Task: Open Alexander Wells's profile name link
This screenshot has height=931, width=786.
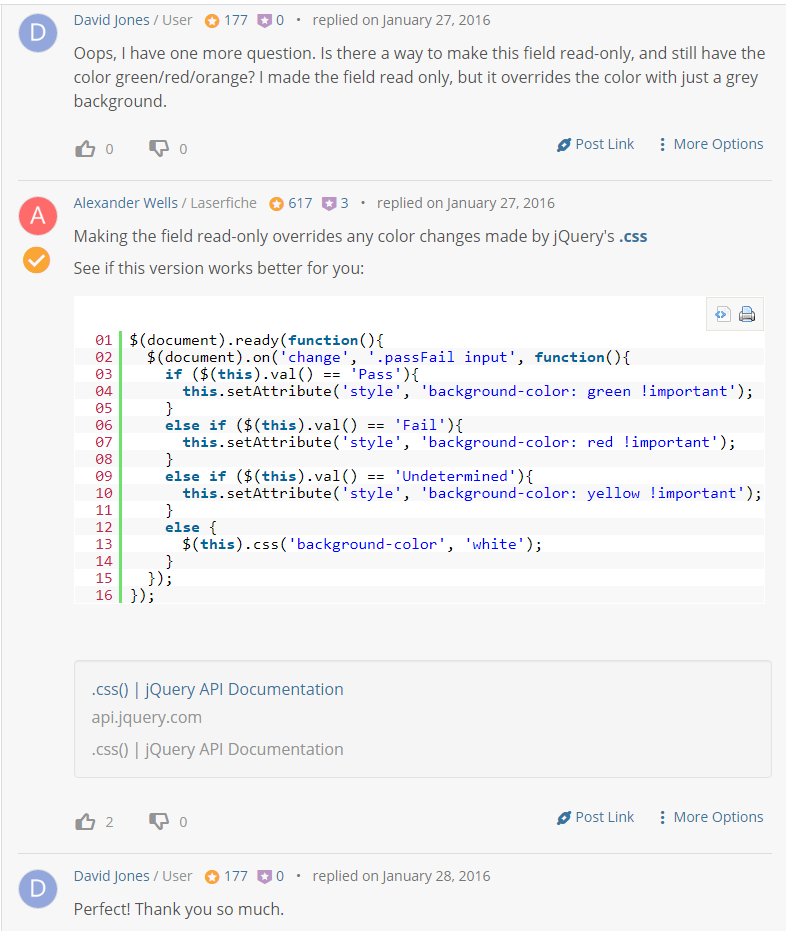Action: pos(126,203)
